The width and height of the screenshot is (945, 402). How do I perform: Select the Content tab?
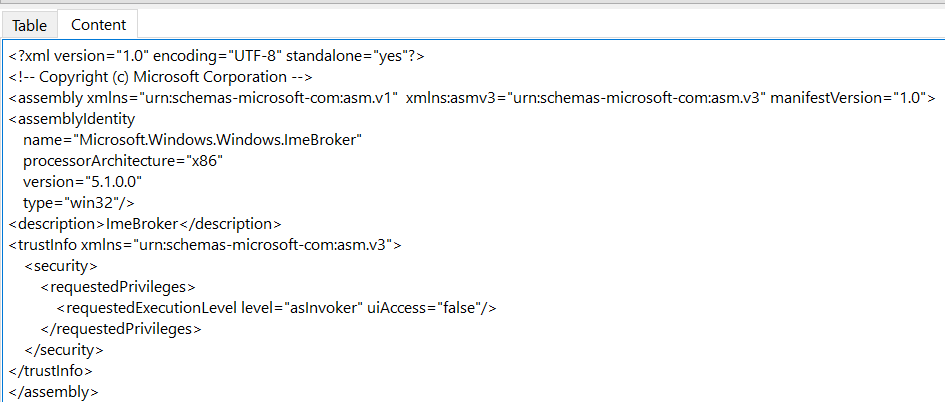[98, 24]
